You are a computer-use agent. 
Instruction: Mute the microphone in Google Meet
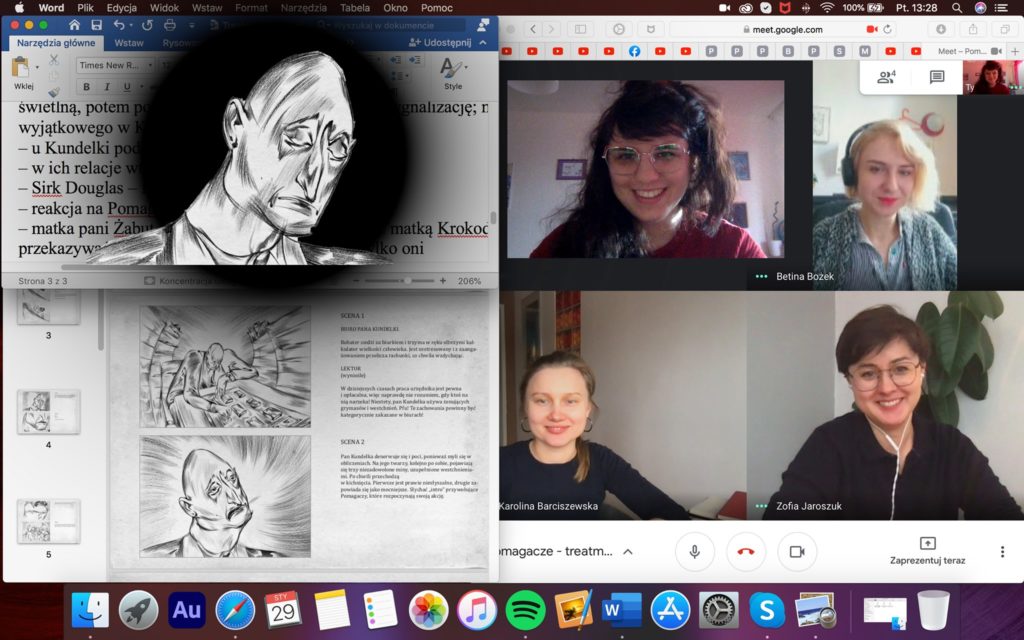point(694,551)
